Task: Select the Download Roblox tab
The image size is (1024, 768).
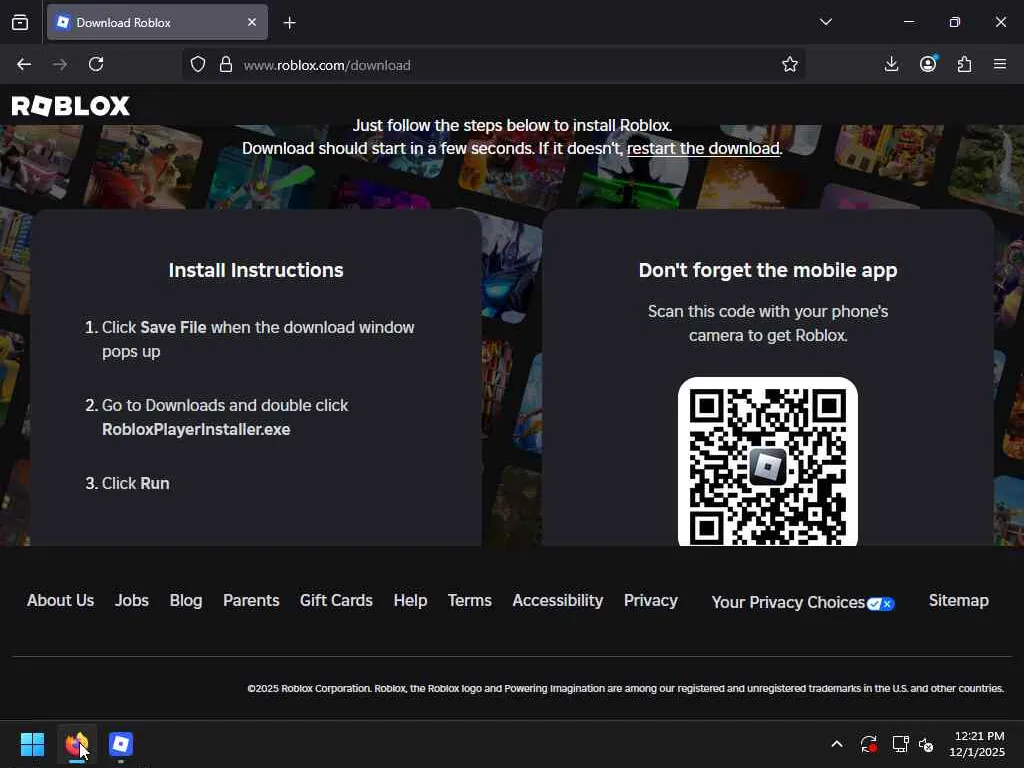Action: tap(157, 22)
